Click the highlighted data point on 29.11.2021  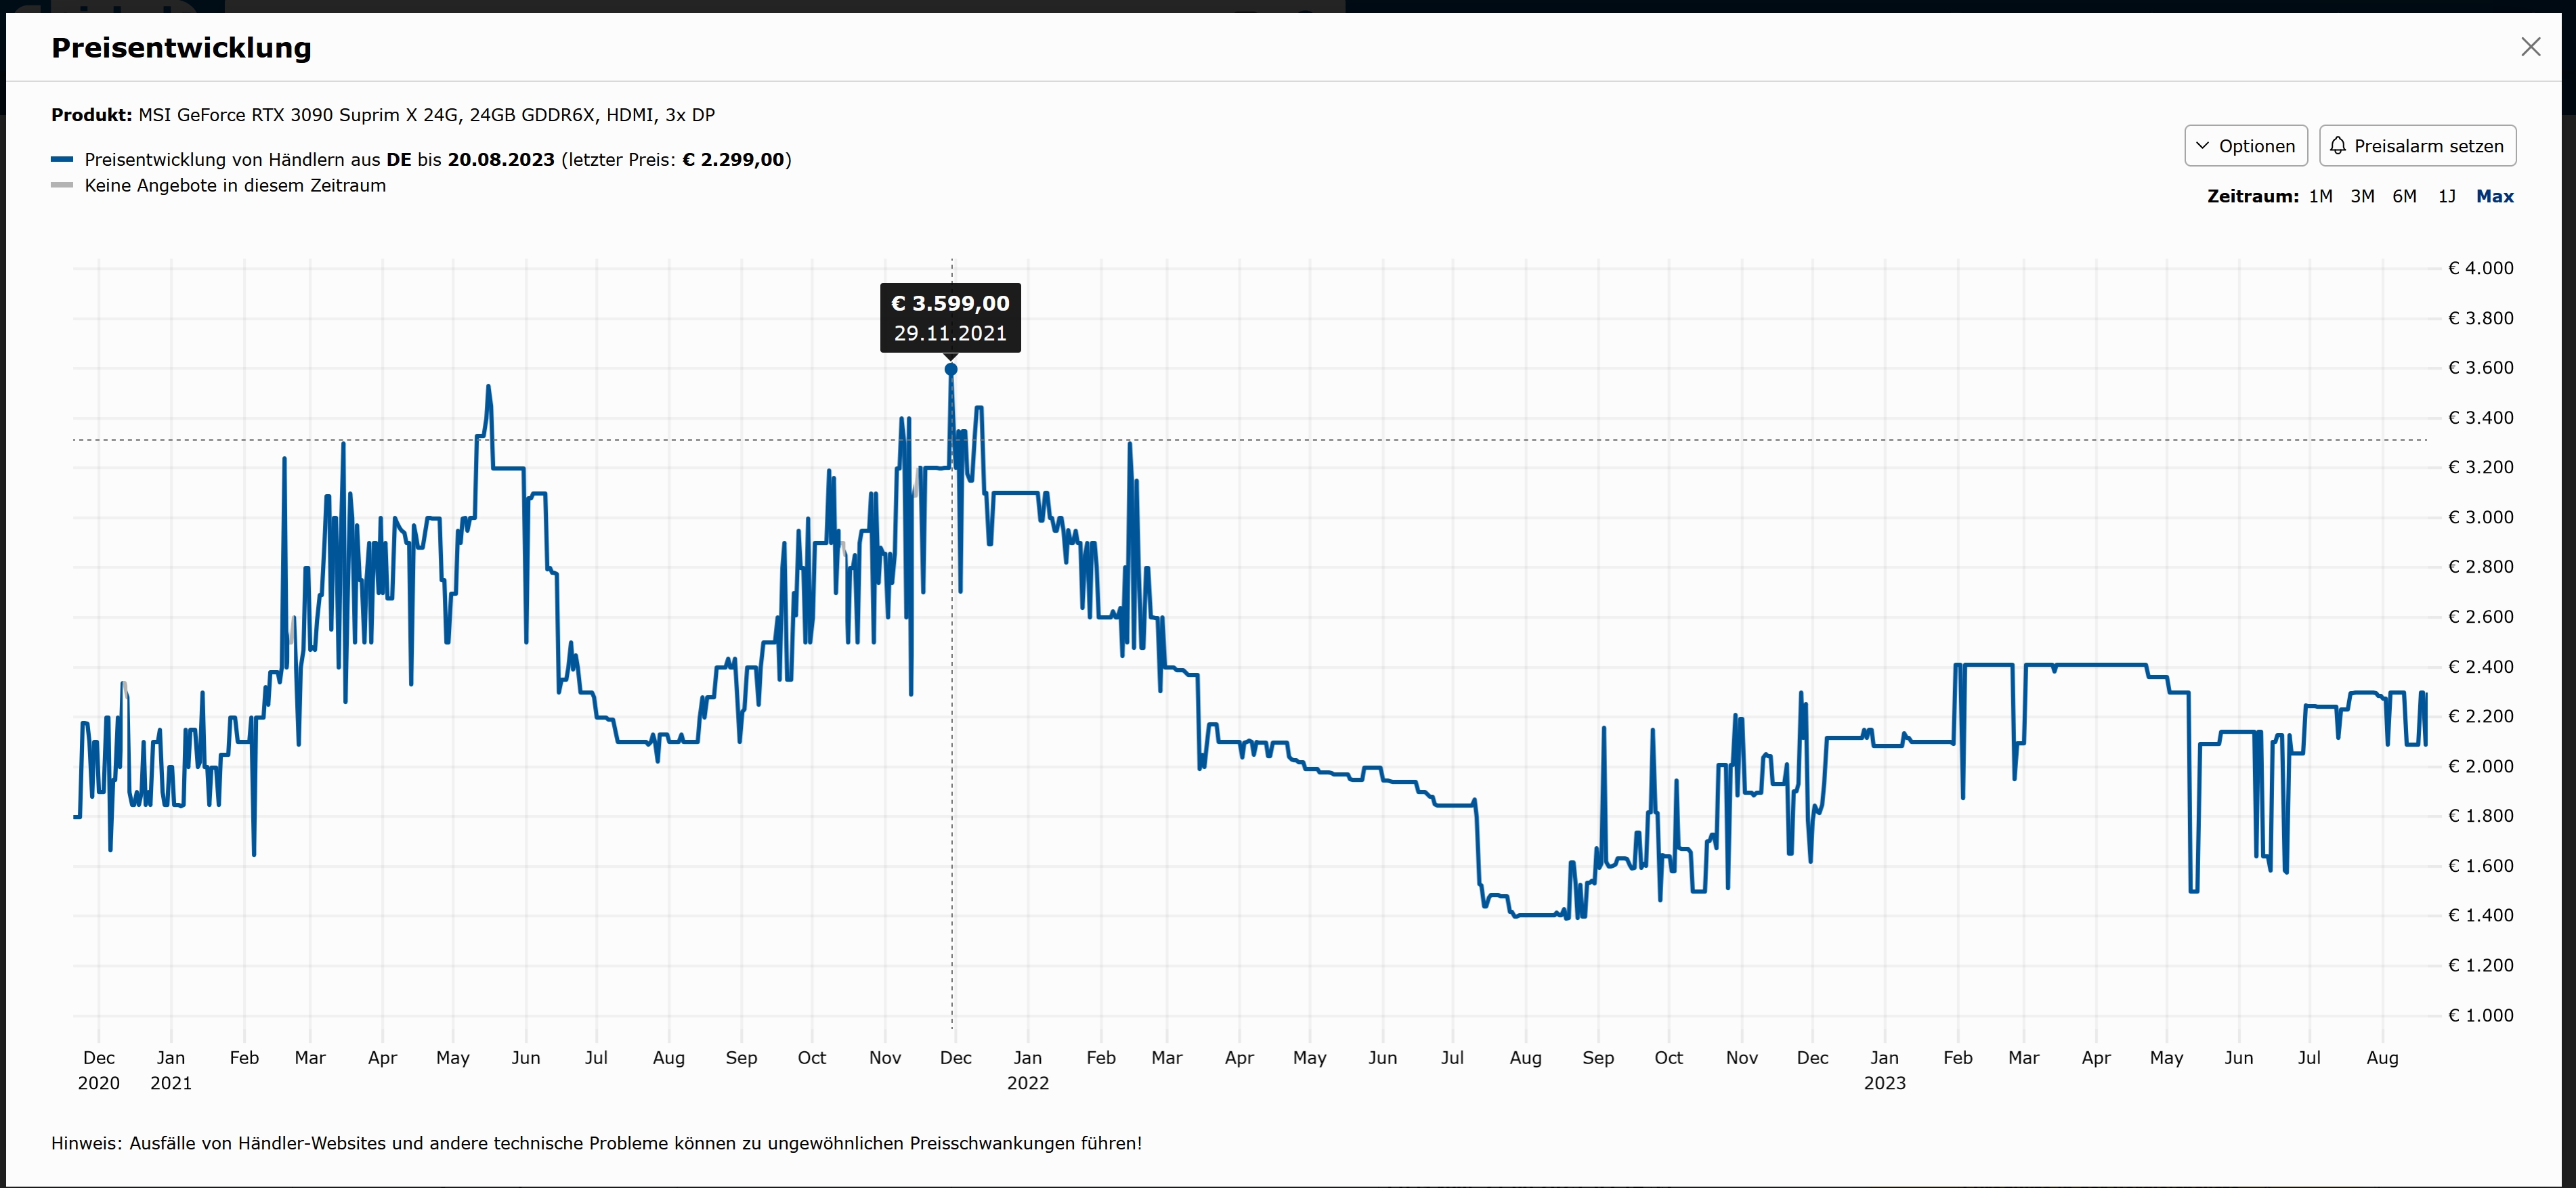(951, 369)
